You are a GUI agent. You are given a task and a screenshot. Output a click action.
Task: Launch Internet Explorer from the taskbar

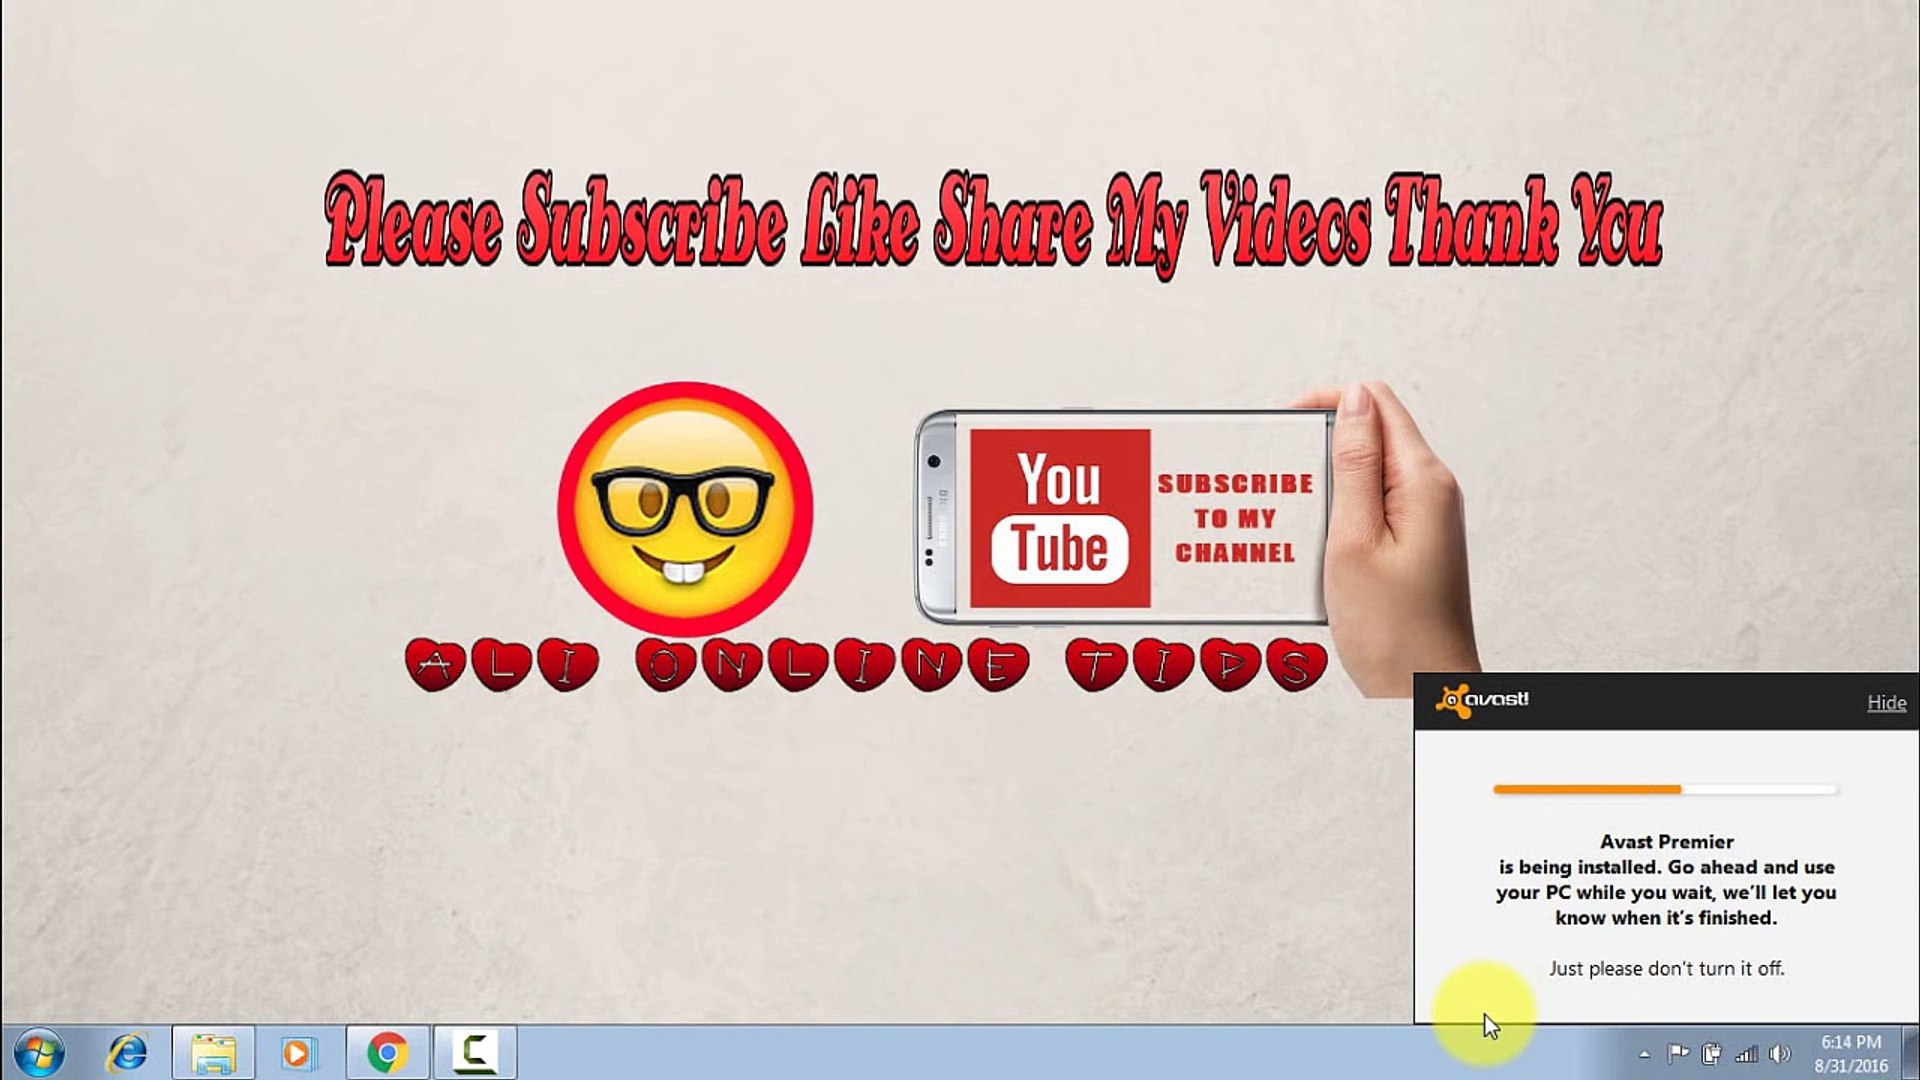[127, 1053]
